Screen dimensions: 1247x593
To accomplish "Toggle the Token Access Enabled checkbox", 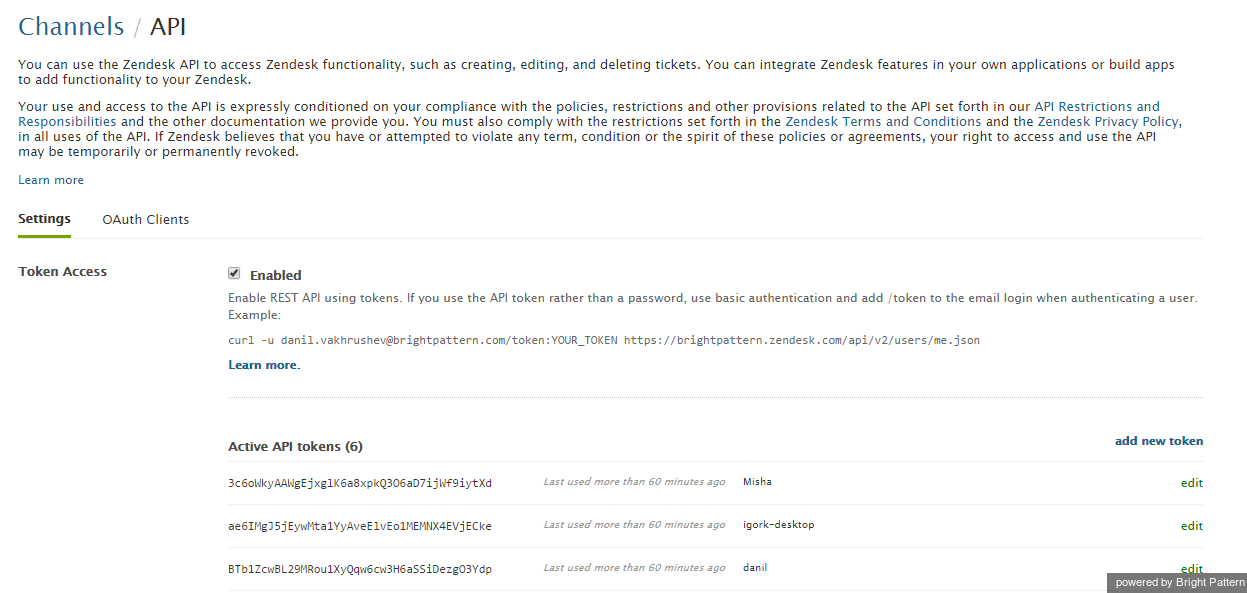I will (234, 273).
